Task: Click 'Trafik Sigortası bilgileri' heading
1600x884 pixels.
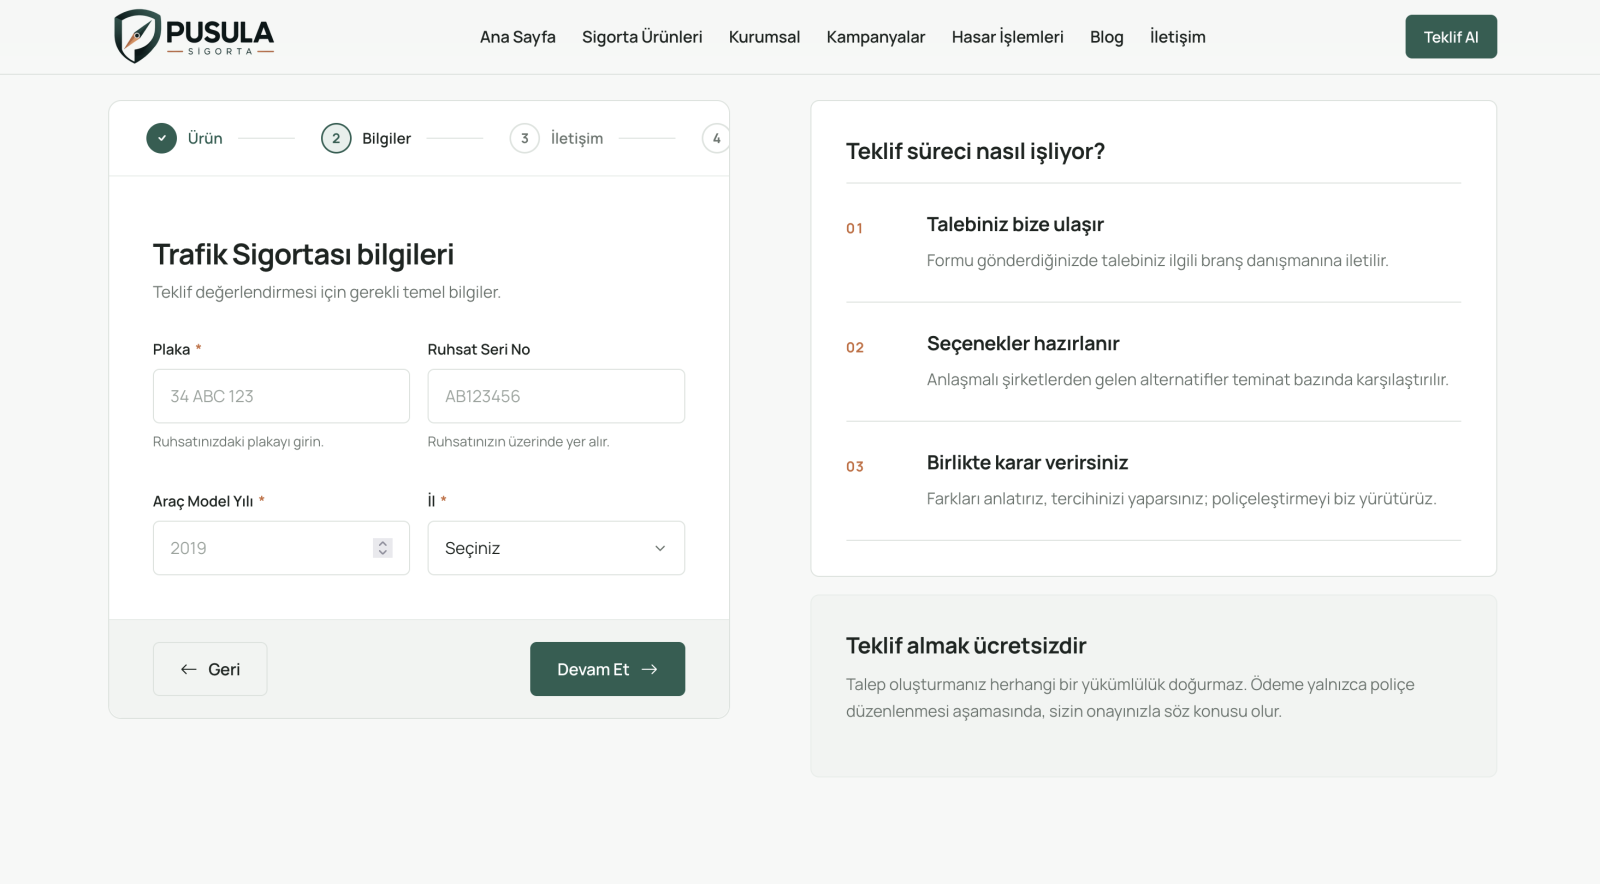Action: [303, 254]
